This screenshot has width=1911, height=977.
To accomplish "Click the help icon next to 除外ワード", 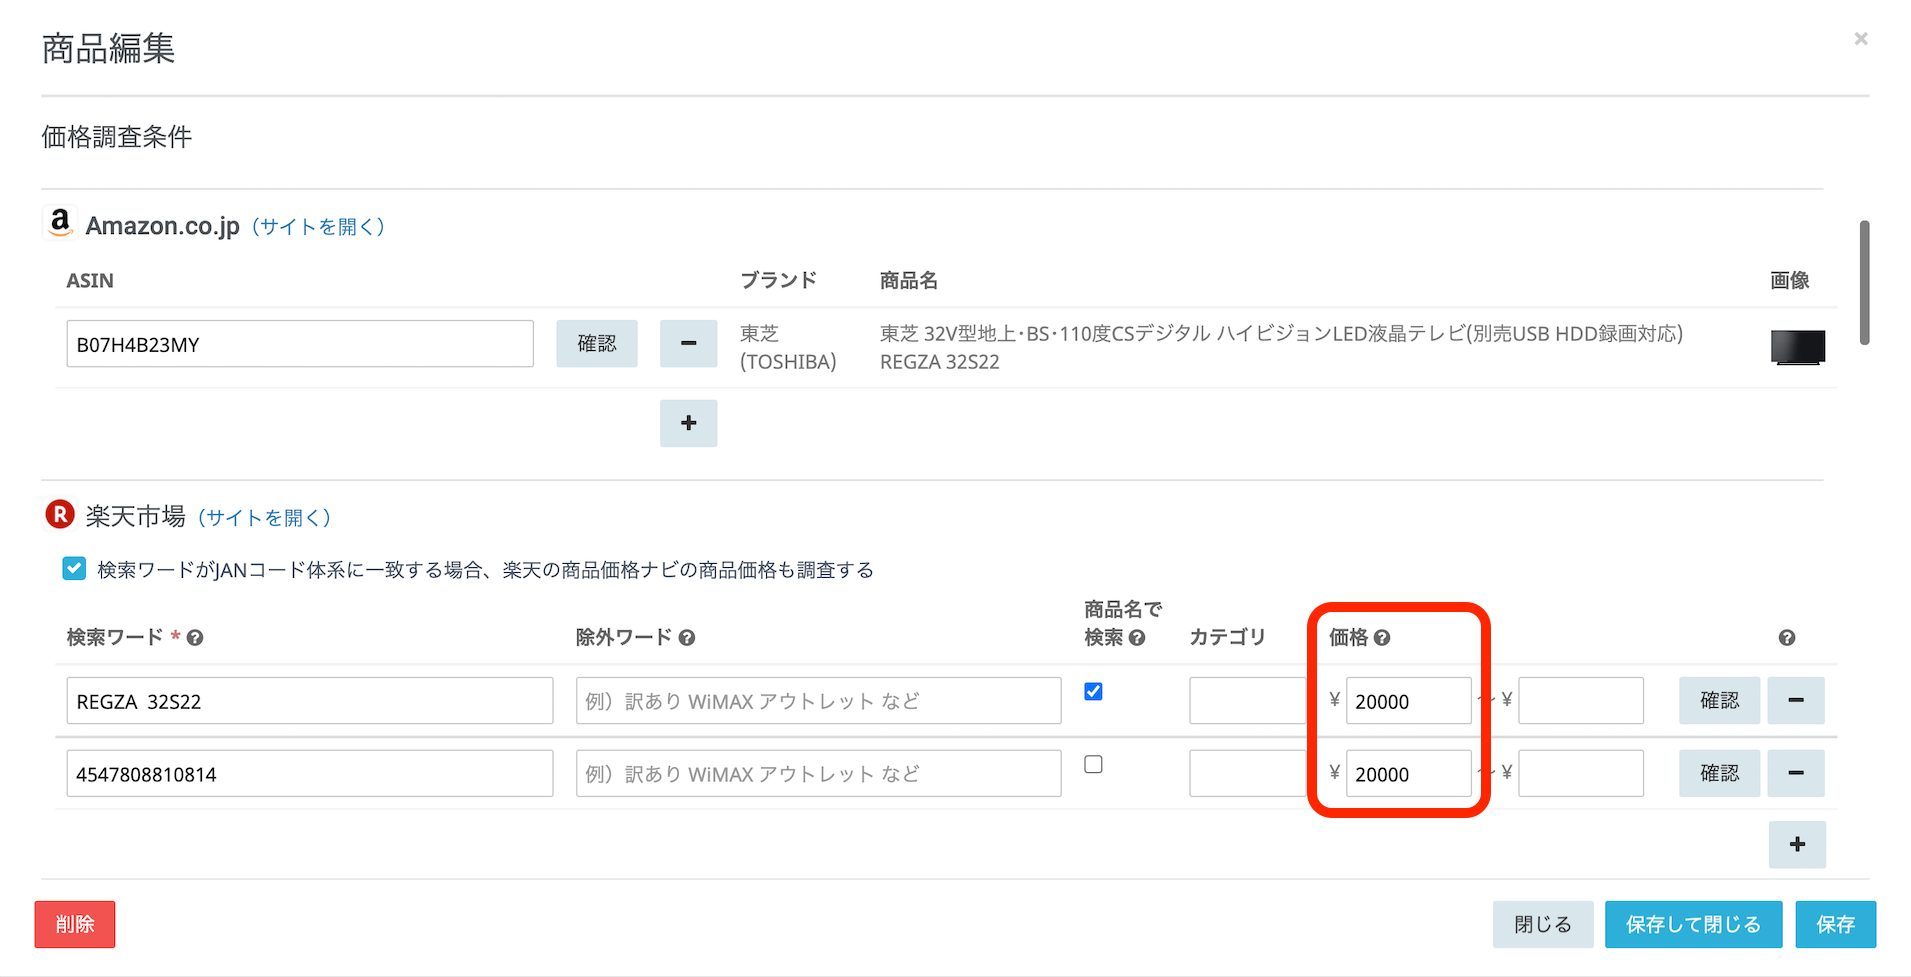I will point(687,638).
